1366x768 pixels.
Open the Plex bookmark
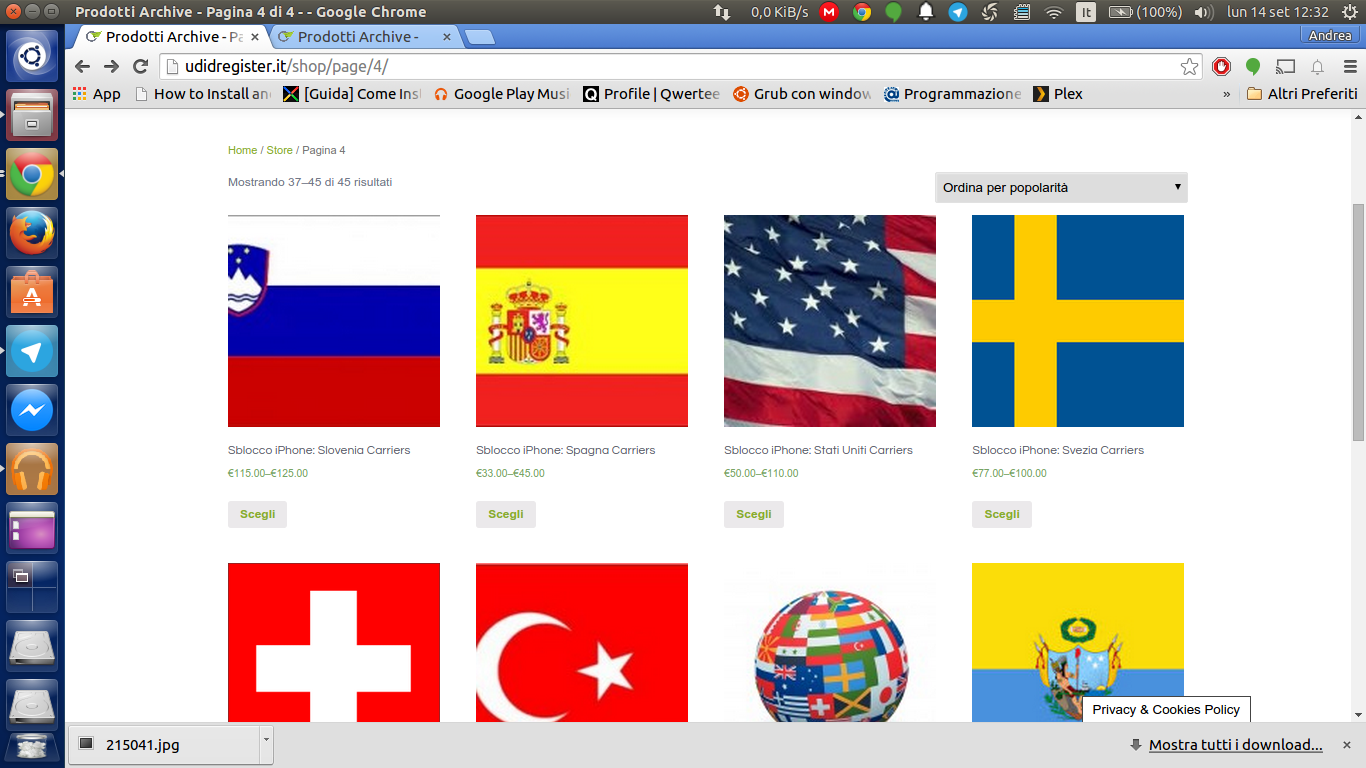[1058, 94]
